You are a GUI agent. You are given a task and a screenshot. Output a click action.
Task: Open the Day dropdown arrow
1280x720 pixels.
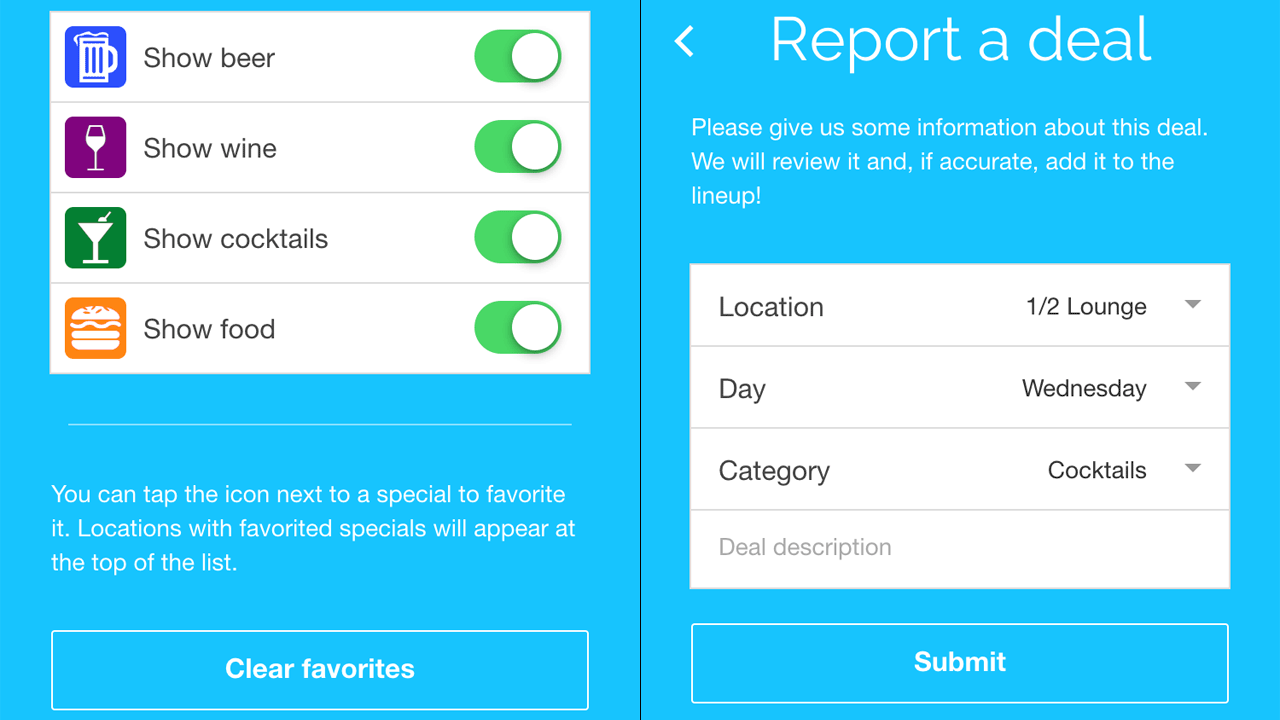tap(1192, 387)
